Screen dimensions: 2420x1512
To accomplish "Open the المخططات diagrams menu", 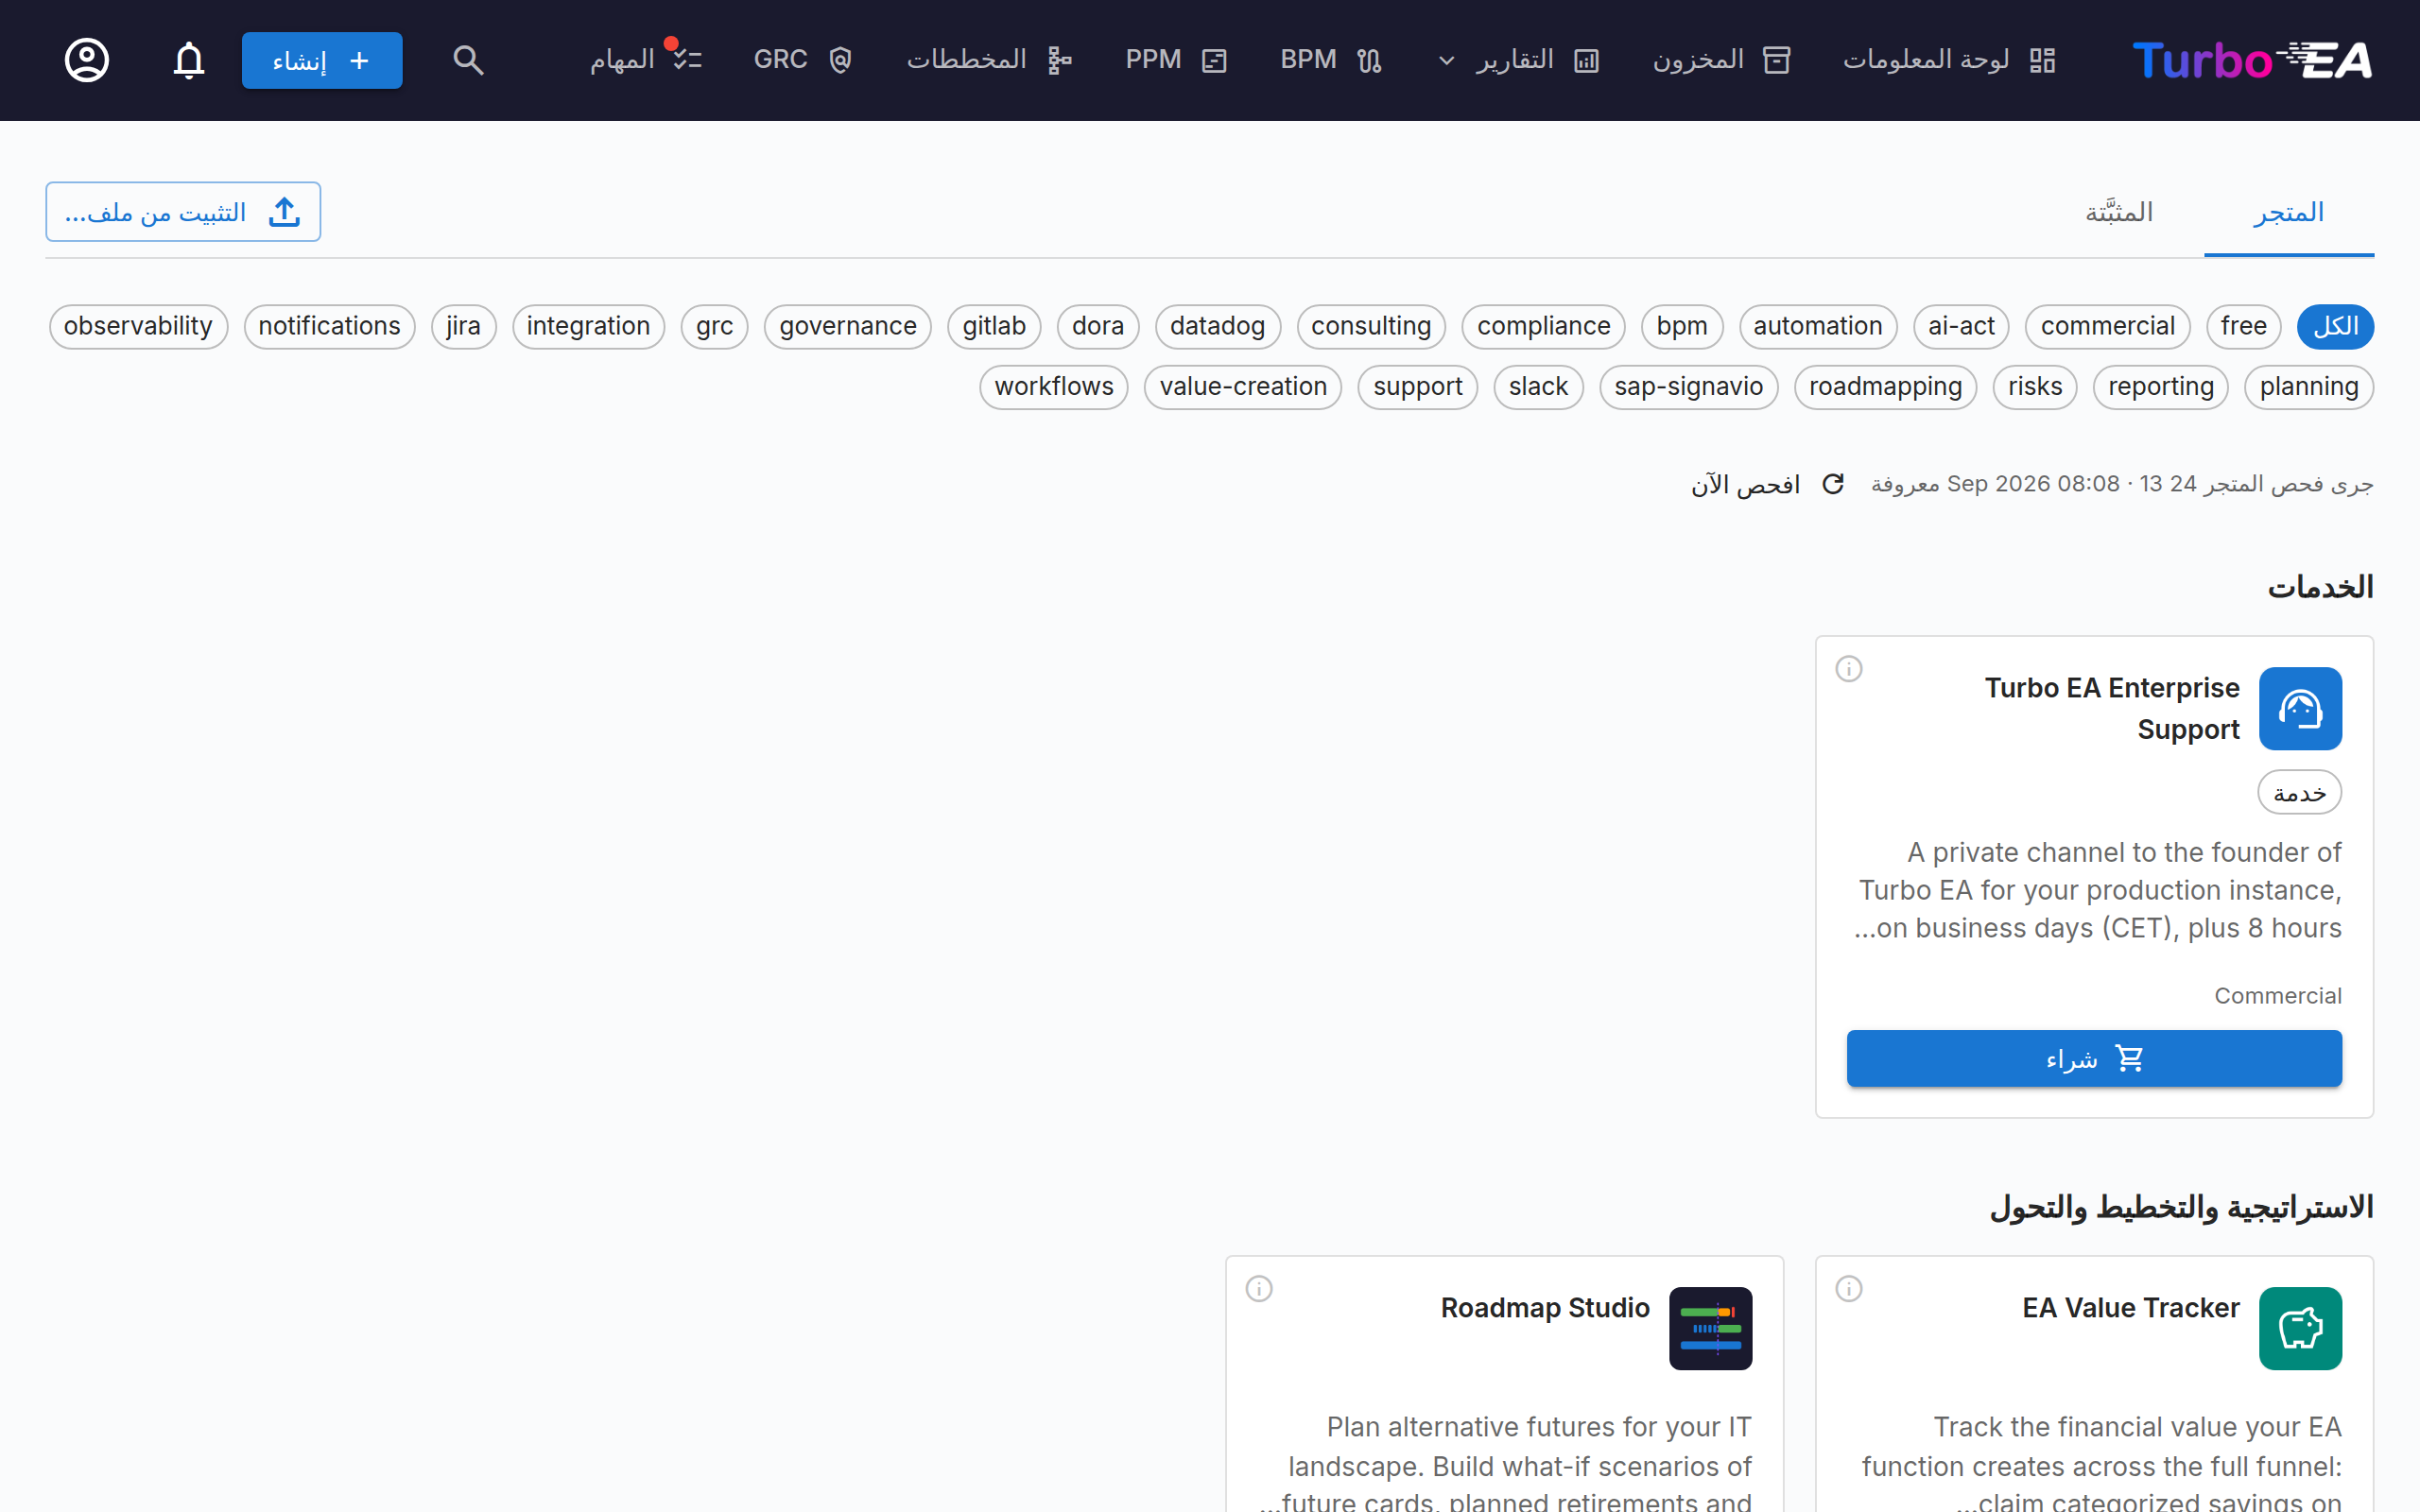I will 989,60.
